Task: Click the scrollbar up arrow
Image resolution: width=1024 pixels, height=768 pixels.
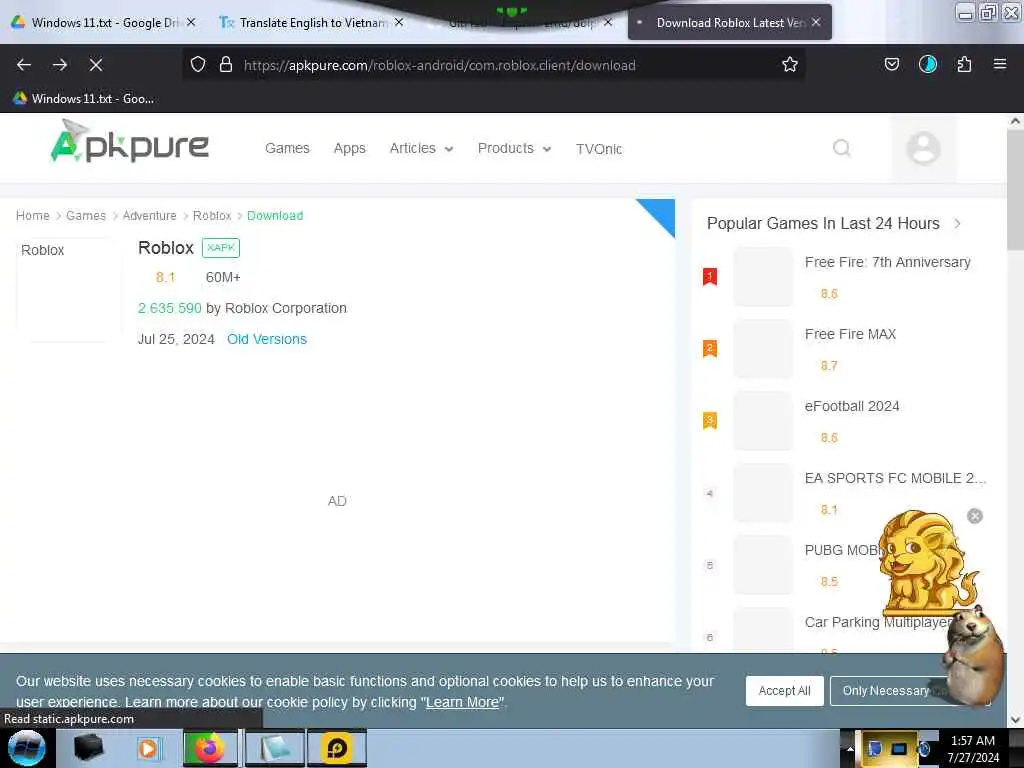Action: [1015, 121]
